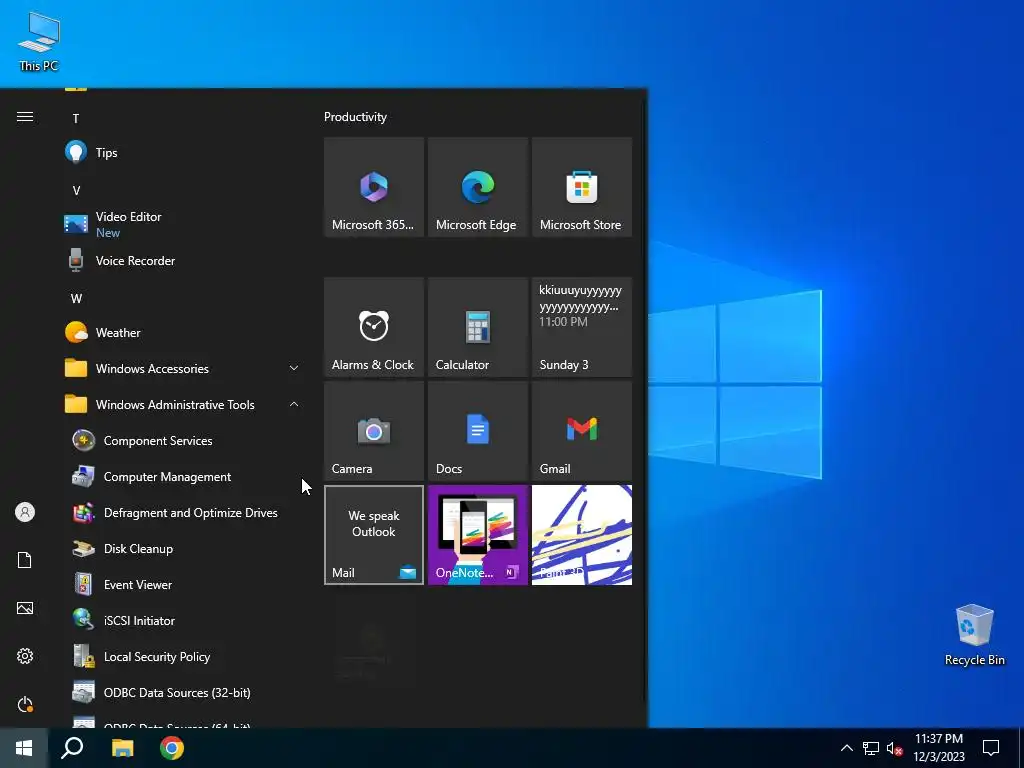1024x768 pixels.
Task: Open network status tray icon
Action: [x=871, y=748]
